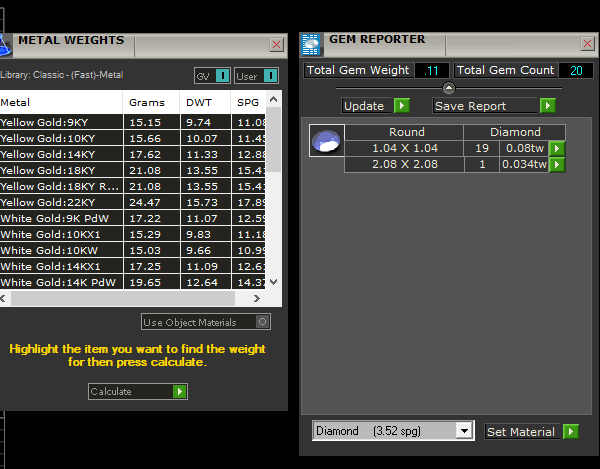Select the Yellow Gold:14KY row
Image resolution: width=600 pixels, height=469 pixels.
coord(62,154)
